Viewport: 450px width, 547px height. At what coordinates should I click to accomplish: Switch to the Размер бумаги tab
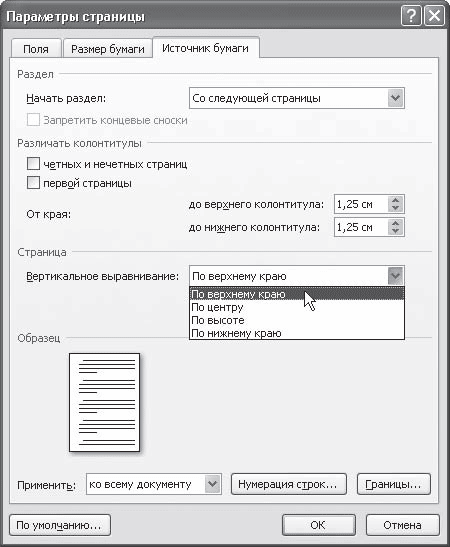(108, 49)
